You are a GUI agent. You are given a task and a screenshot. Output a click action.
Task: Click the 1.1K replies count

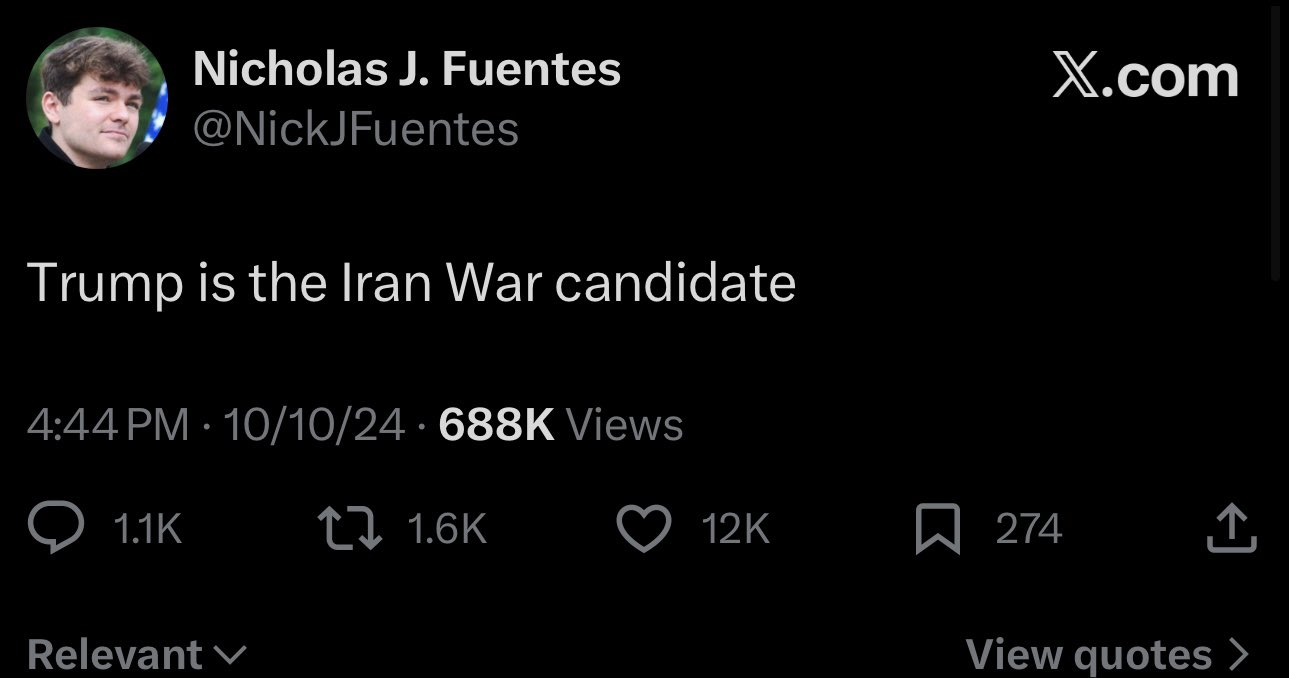pos(148,529)
